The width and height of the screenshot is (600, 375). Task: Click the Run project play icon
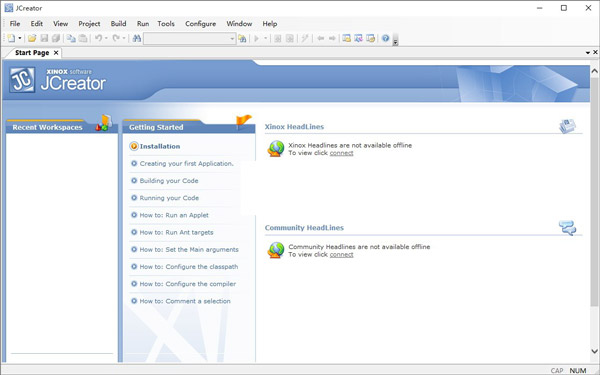tap(256, 38)
